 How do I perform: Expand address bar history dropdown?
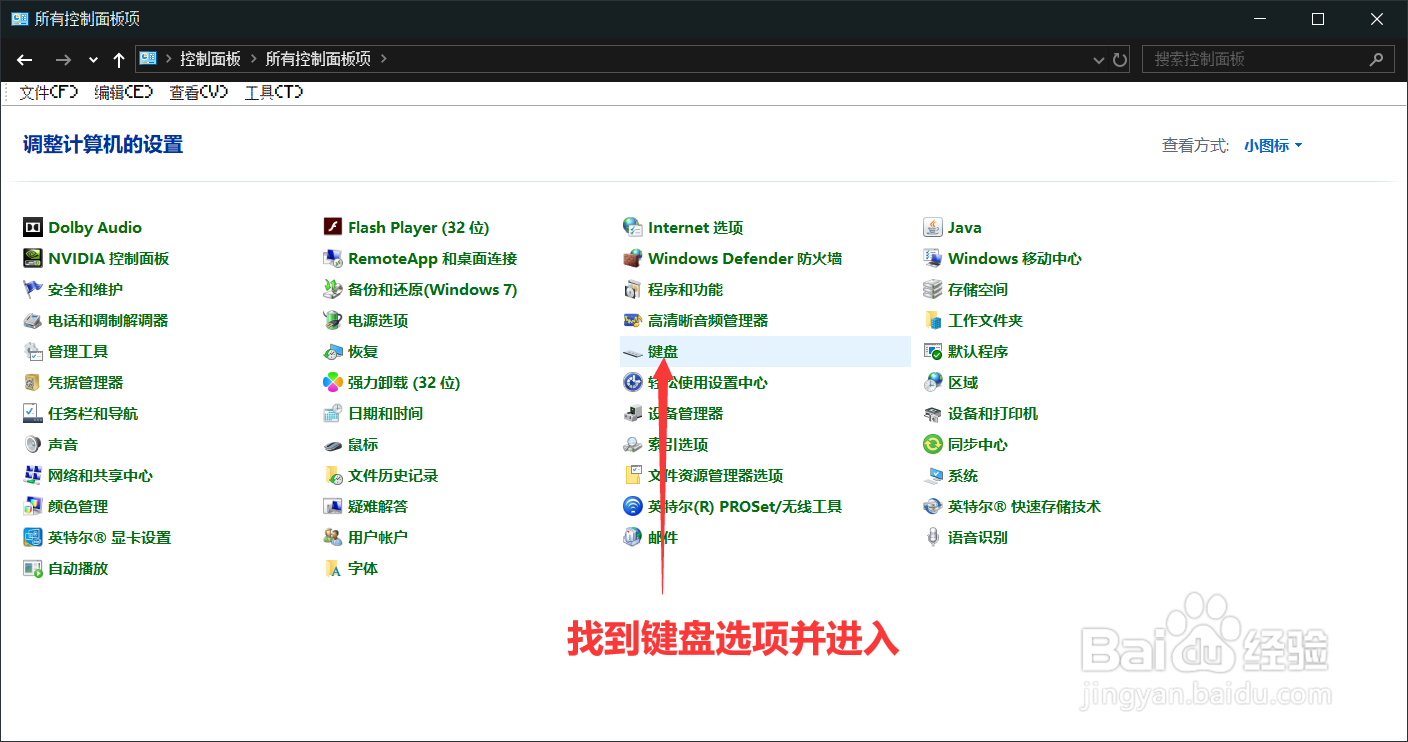point(1100,60)
